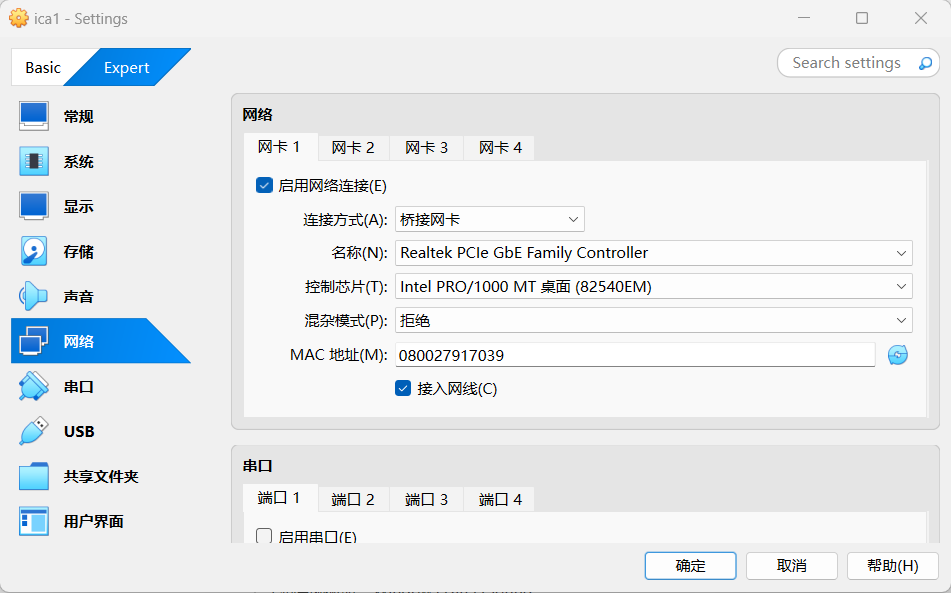Image resolution: width=951 pixels, height=593 pixels.
Task: Select the 显示 sidebar label
Action: coord(79,206)
